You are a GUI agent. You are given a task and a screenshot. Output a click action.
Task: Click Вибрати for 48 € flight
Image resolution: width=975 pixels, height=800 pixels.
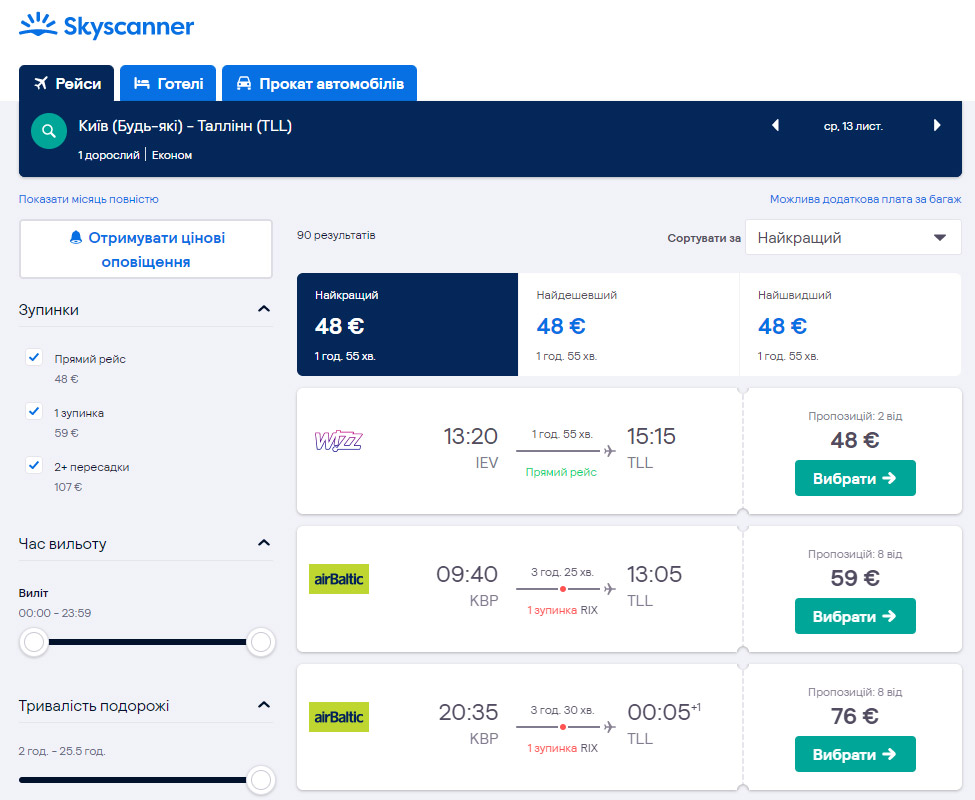pyautogui.click(x=855, y=478)
